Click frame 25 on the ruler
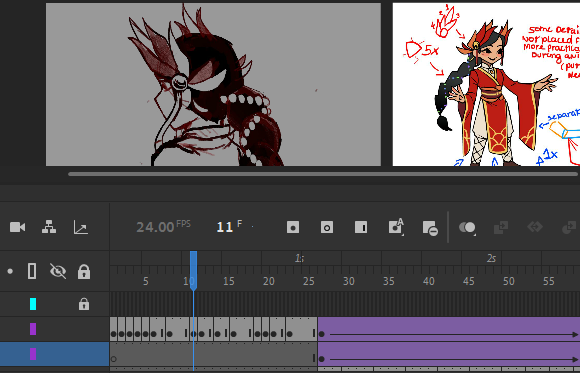Image resolution: width=580 pixels, height=373 pixels. tap(309, 281)
